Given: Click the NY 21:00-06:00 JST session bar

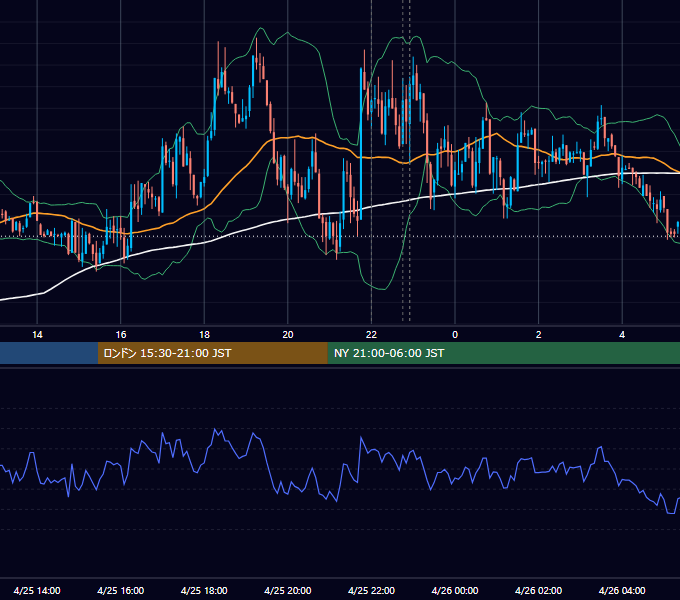Looking at the screenshot, I should pos(503,353).
